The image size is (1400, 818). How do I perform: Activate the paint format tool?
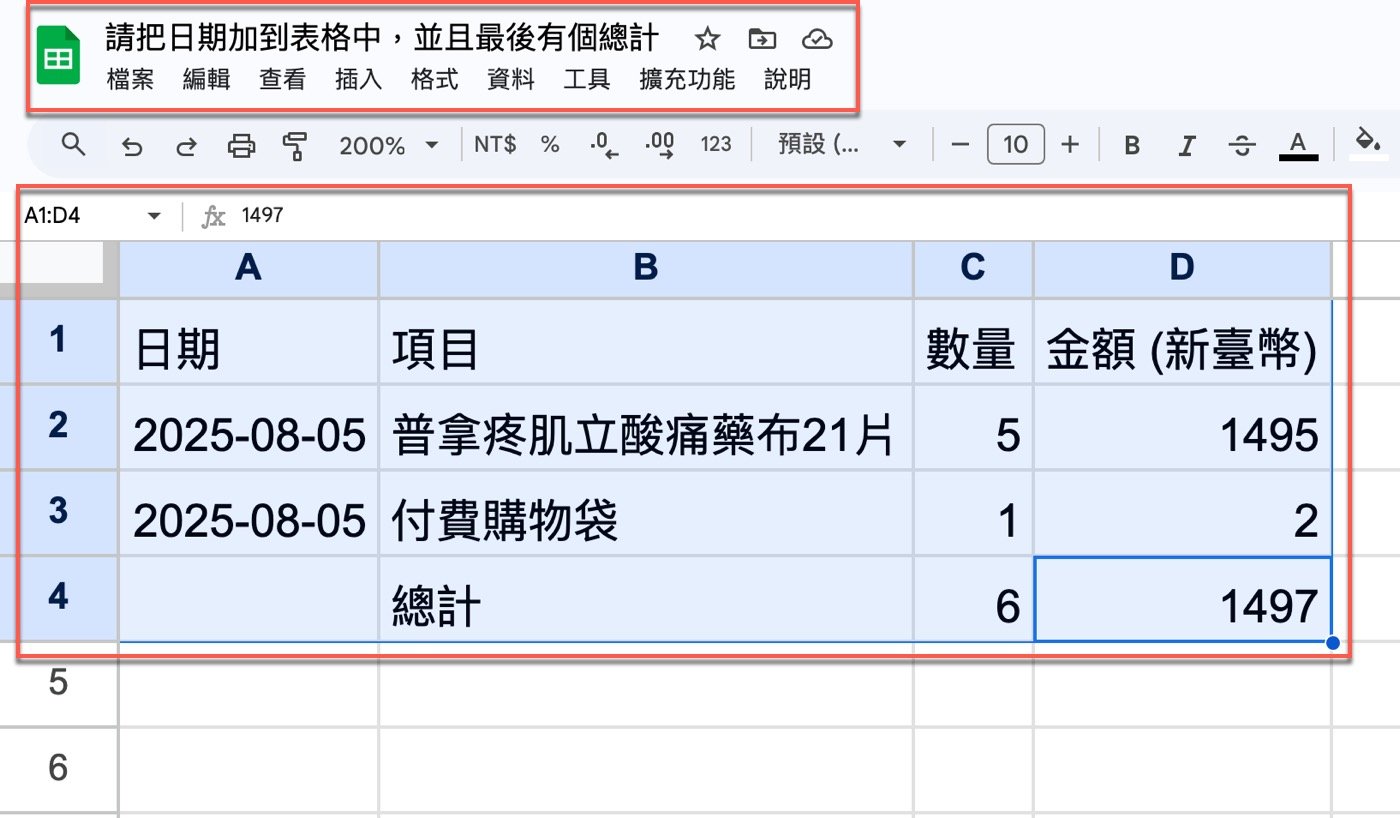click(295, 146)
